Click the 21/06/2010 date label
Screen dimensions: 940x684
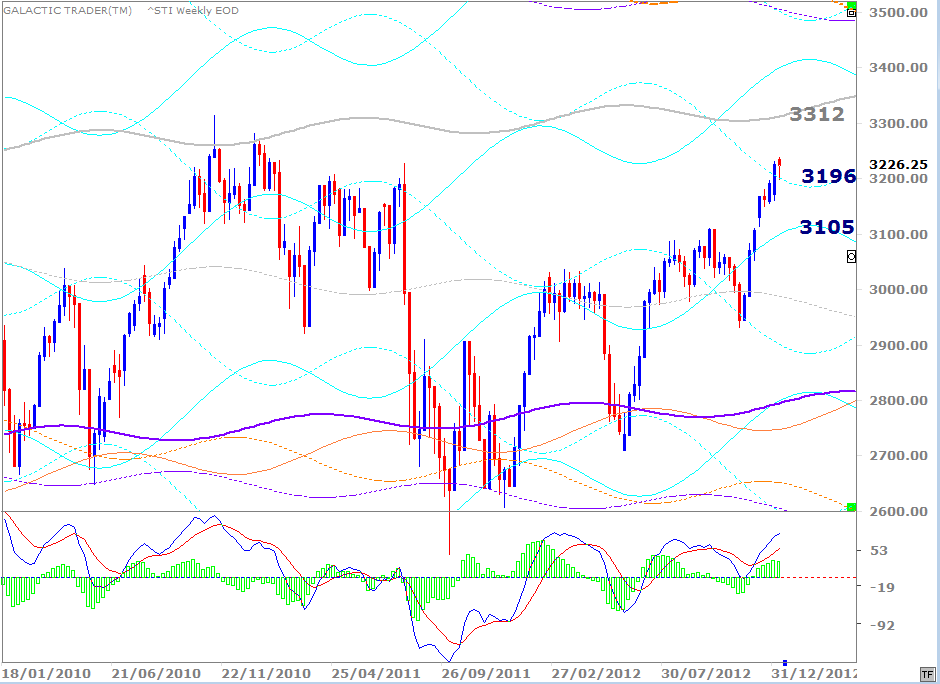click(157, 673)
